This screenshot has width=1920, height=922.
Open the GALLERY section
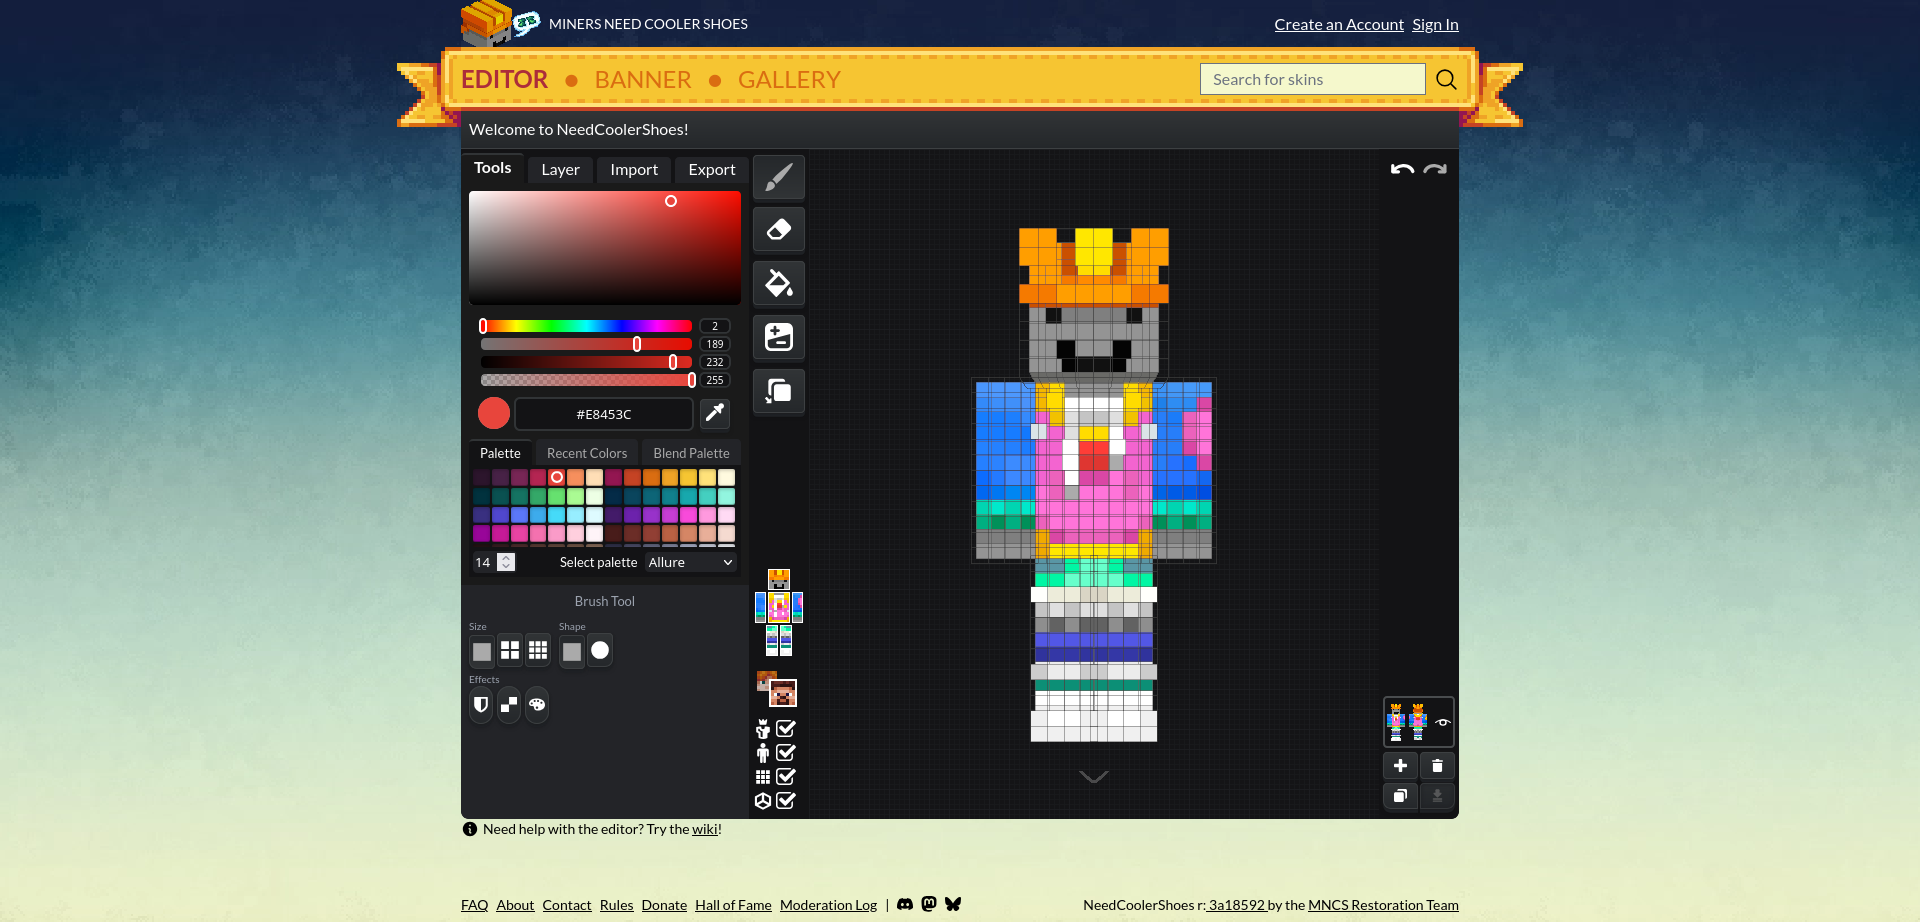click(x=789, y=79)
